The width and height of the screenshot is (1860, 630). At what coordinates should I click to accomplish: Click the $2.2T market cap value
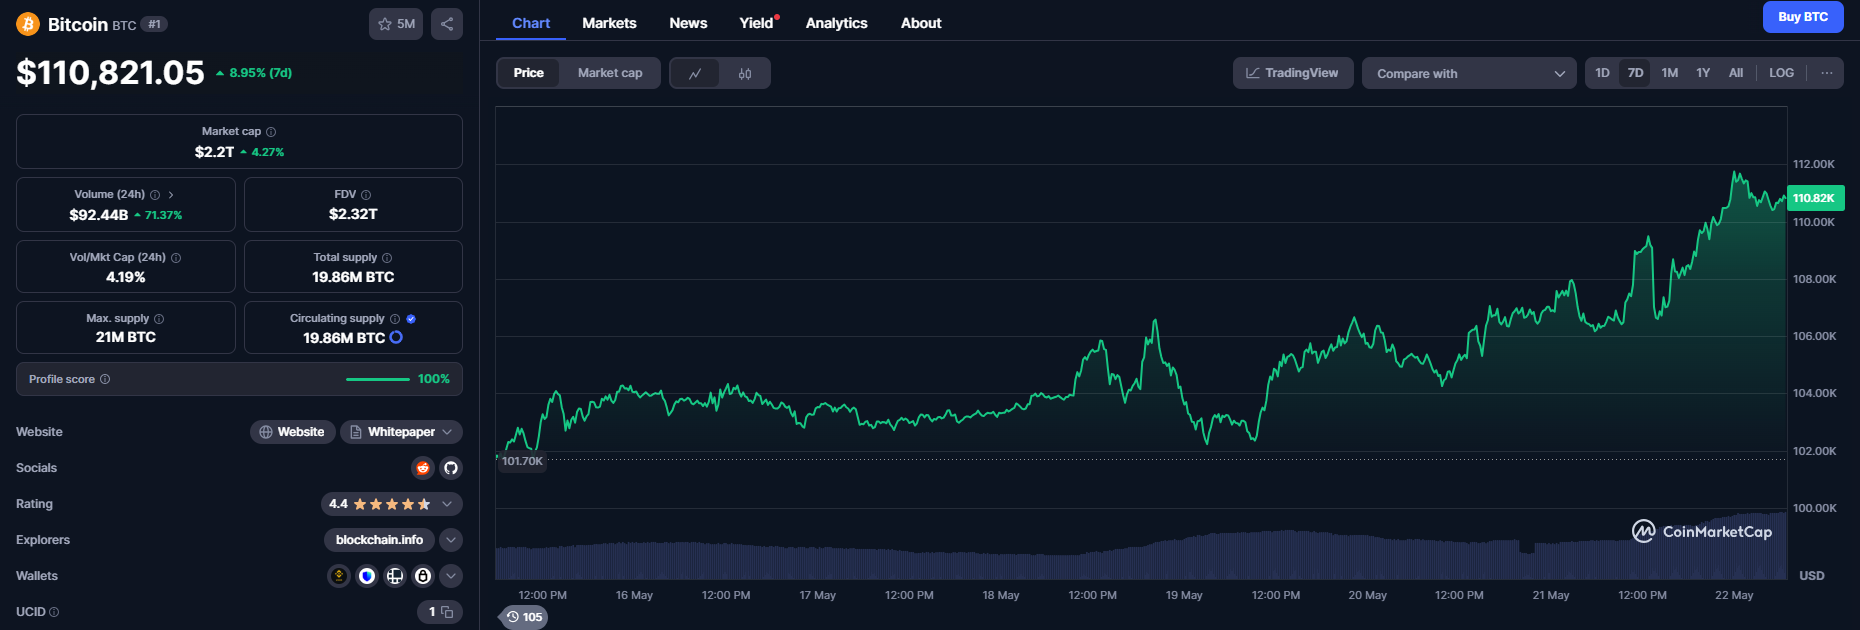point(214,152)
